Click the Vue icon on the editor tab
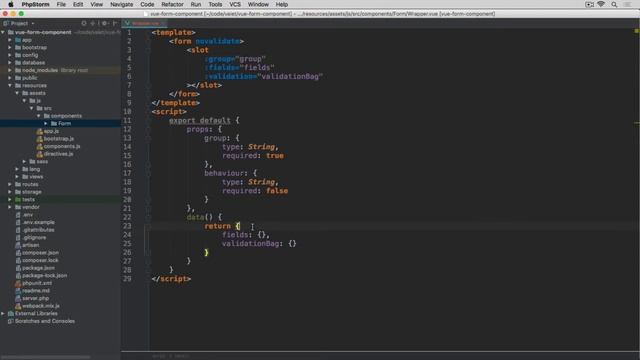Screen dimensions: 640x360 pyautogui.click(x=127, y=23)
